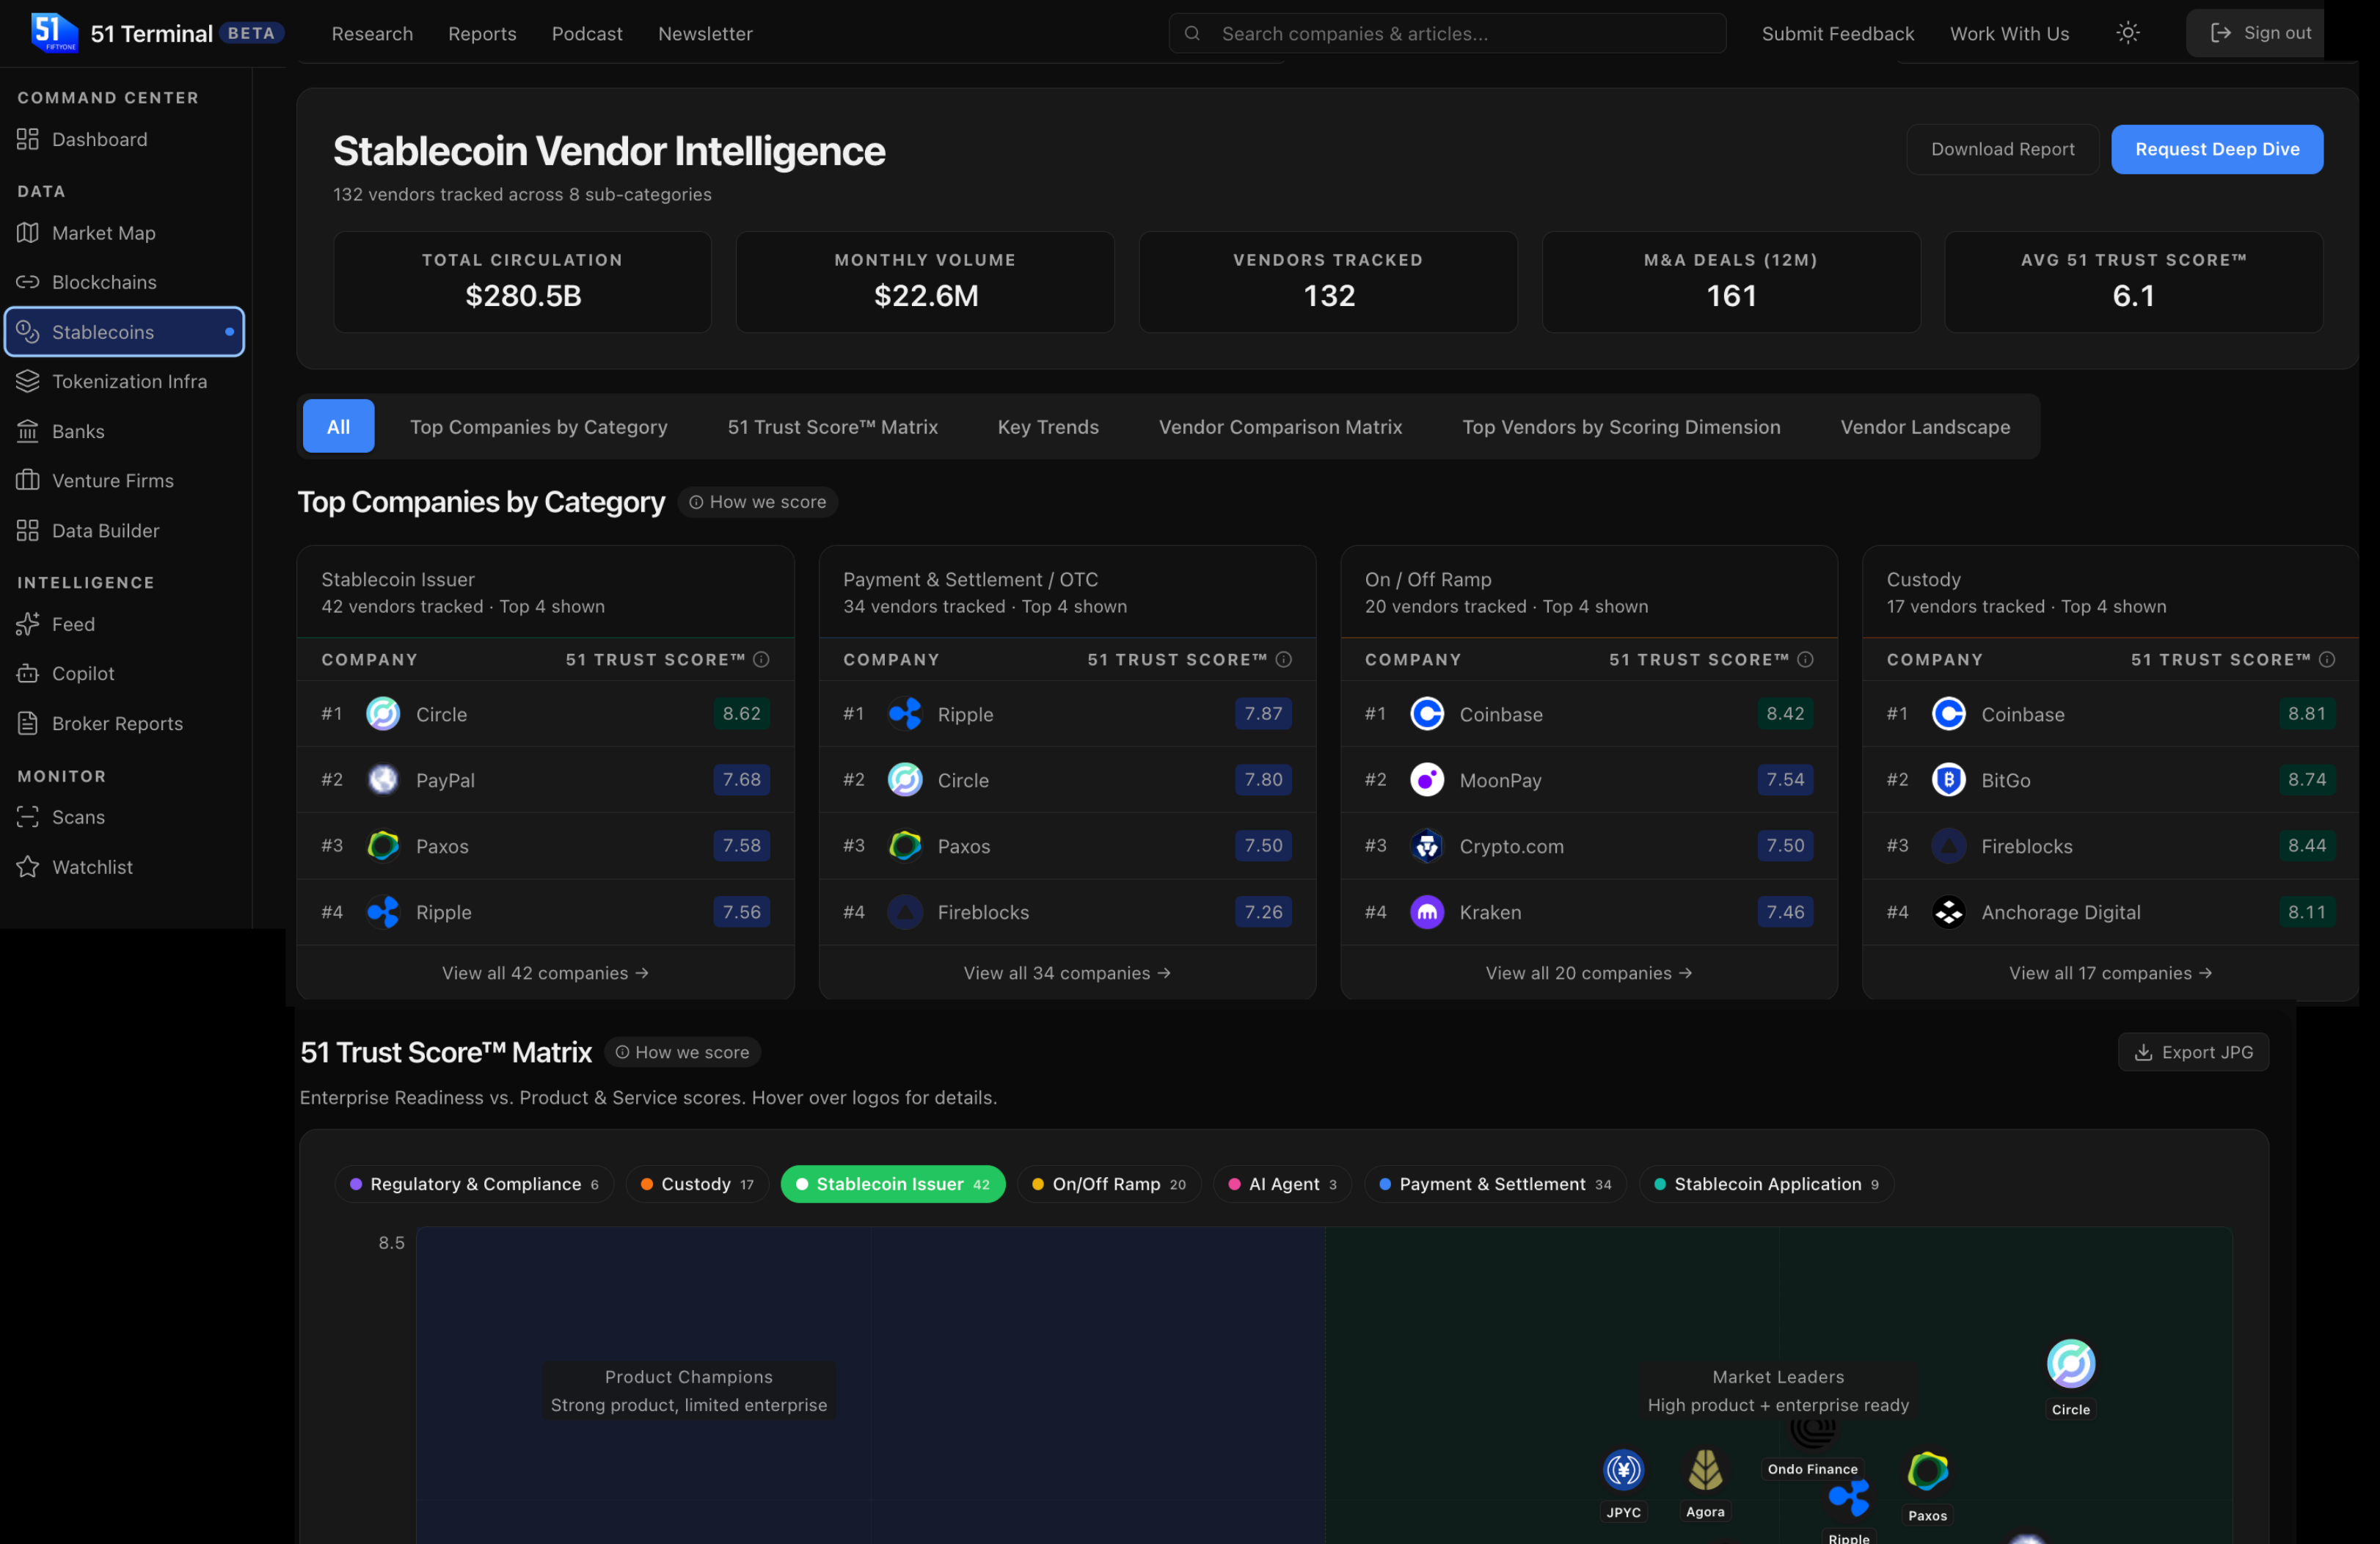2380x1544 pixels.
Task: Select PayPal row in Stablecoin Issuer card
Action: click(545, 780)
